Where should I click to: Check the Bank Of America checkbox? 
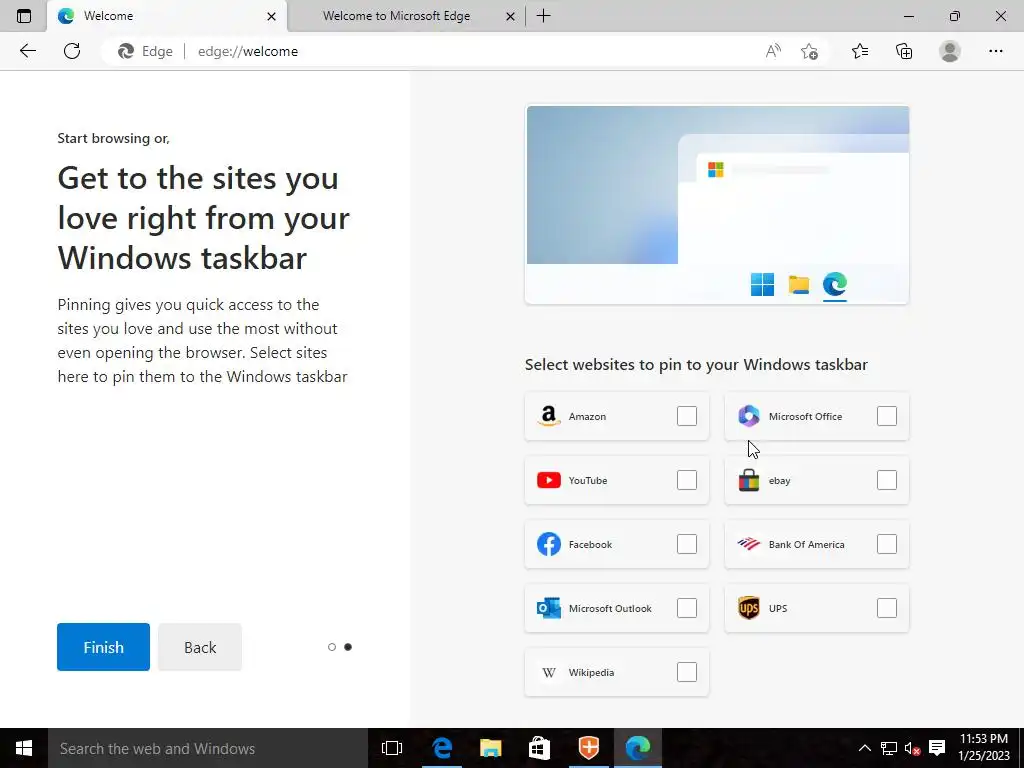pyautogui.click(x=887, y=544)
